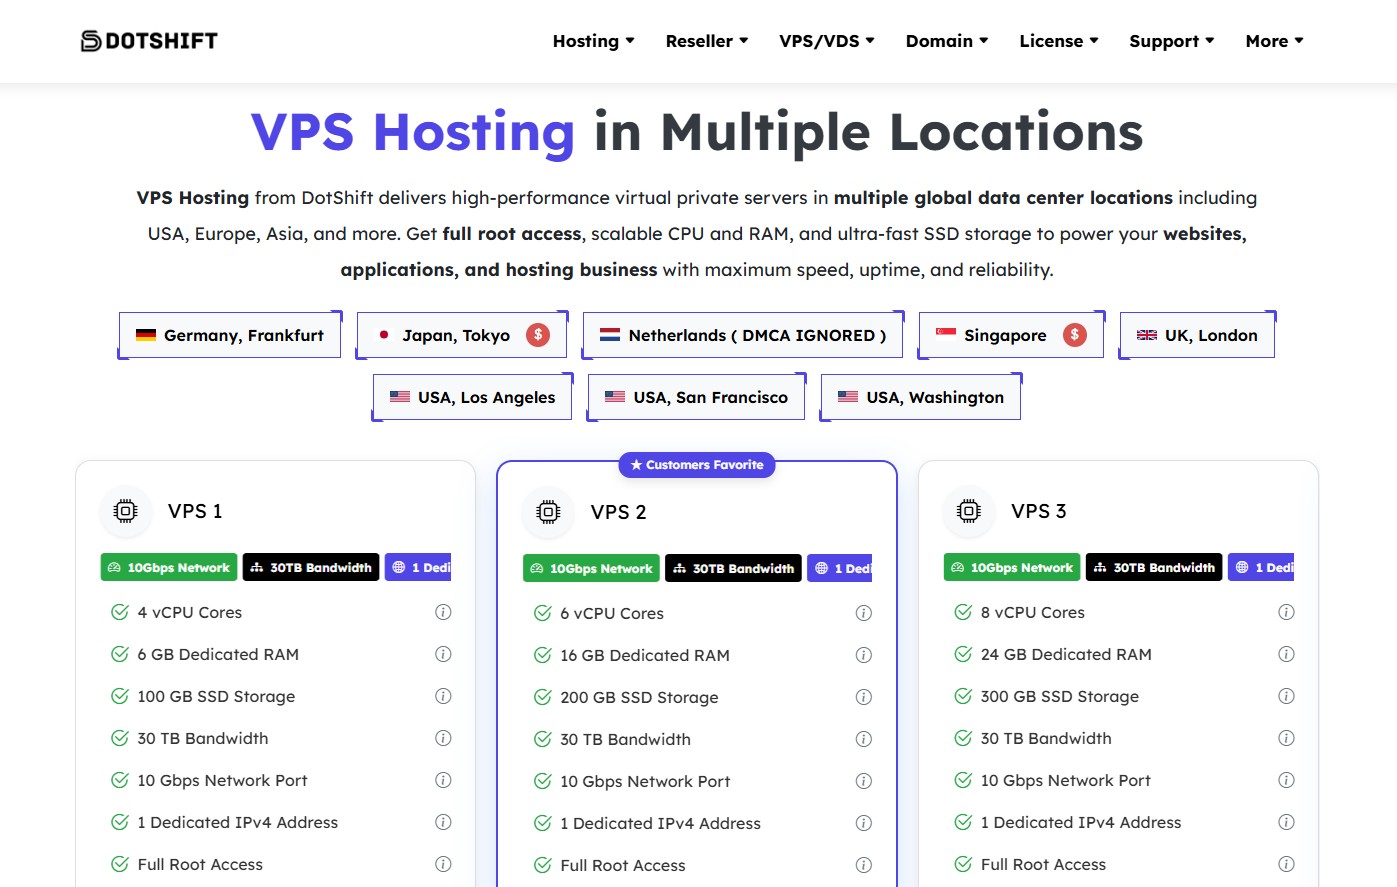Click the dollar badge on Singapore
Image resolution: width=1397 pixels, height=887 pixels.
1075,335
